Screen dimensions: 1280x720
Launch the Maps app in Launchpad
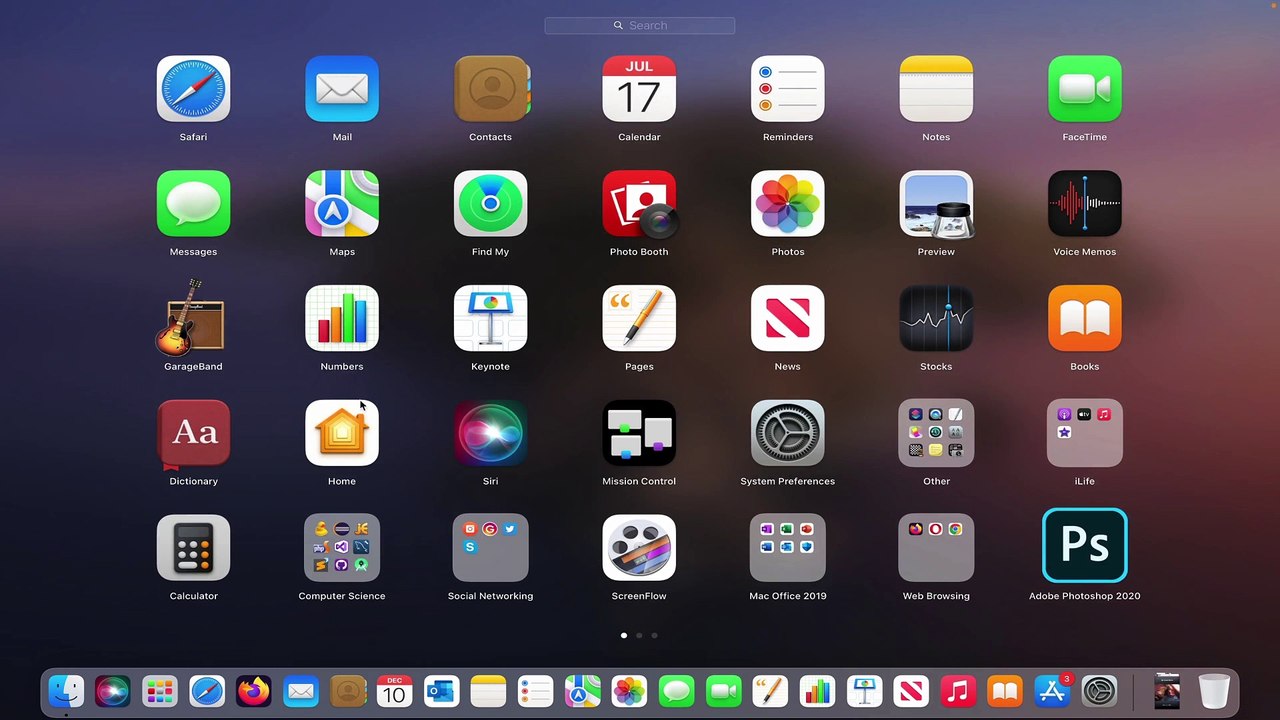[342, 204]
